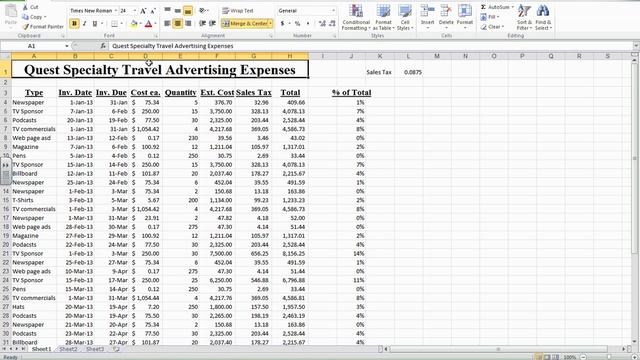
Task: Click the AutoSum button
Action: (x=496, y=7)
